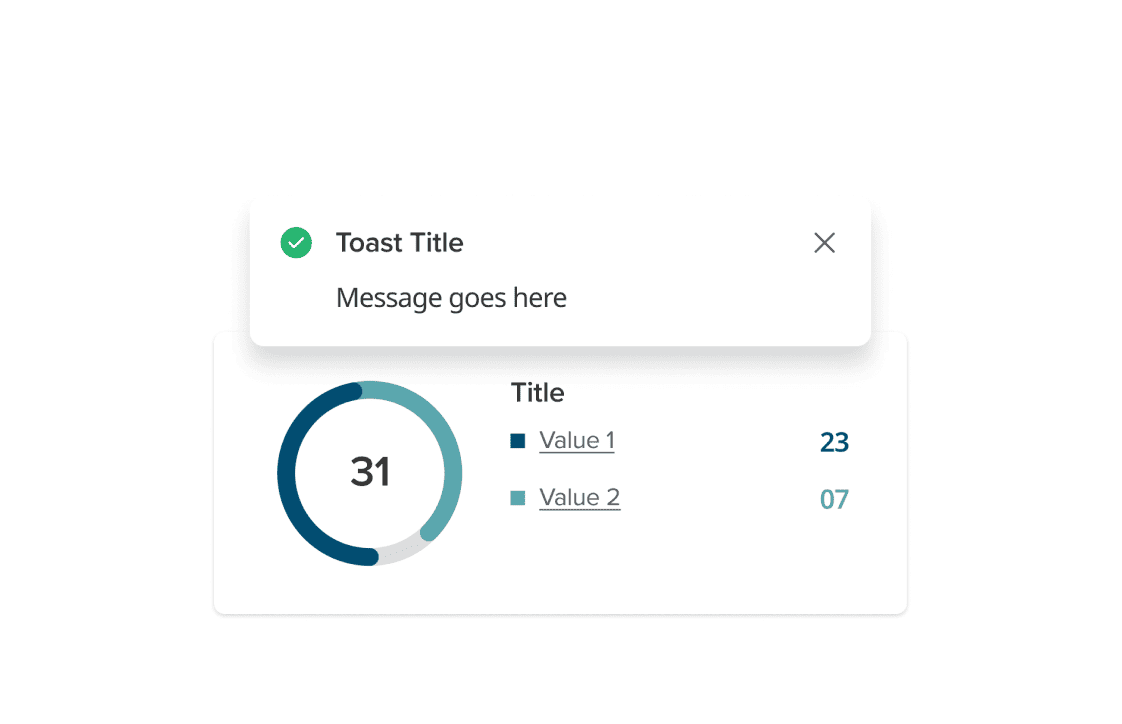Viewport: 1122px width, 724px height.
Task: Close the toast with the X icon
Action: (x=824, y=243)
